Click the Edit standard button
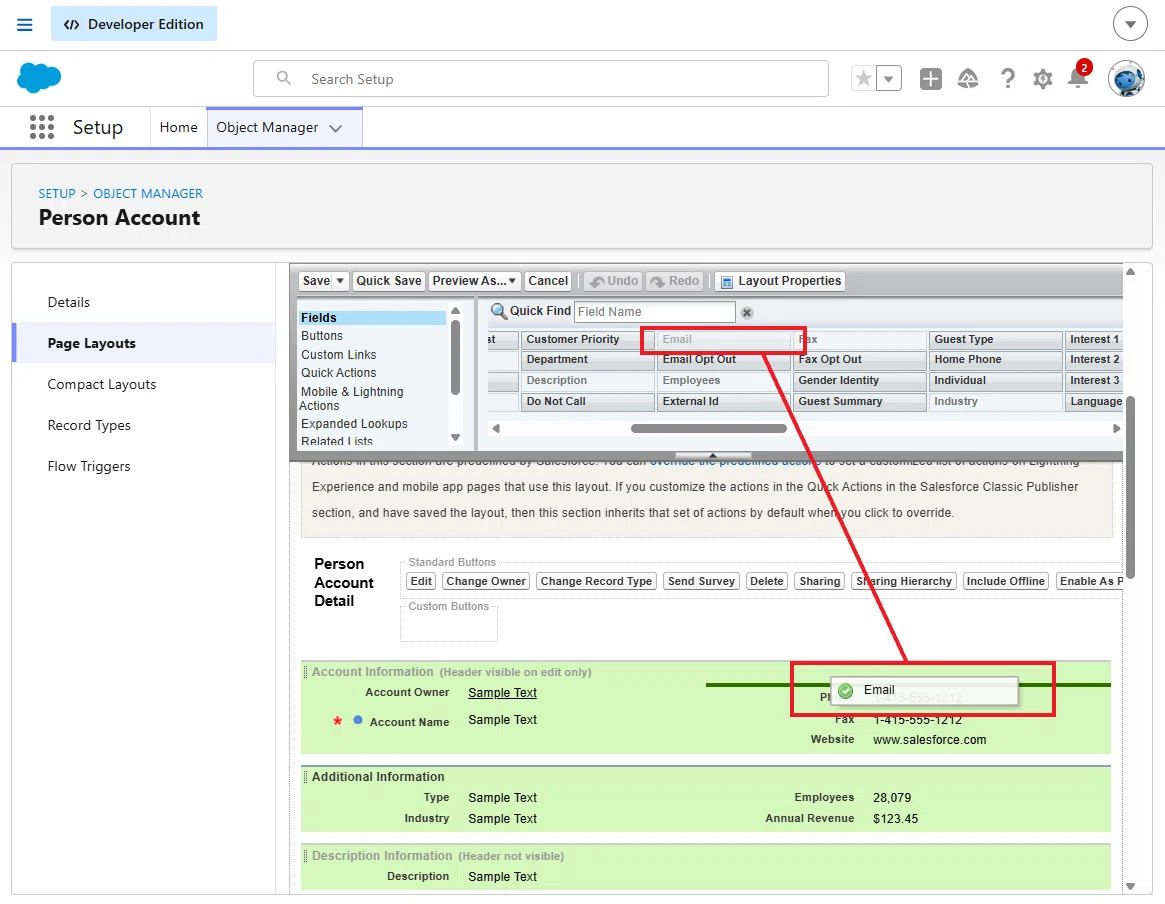The height and width of the screenshot is (904, 1165). pos(421,581)
